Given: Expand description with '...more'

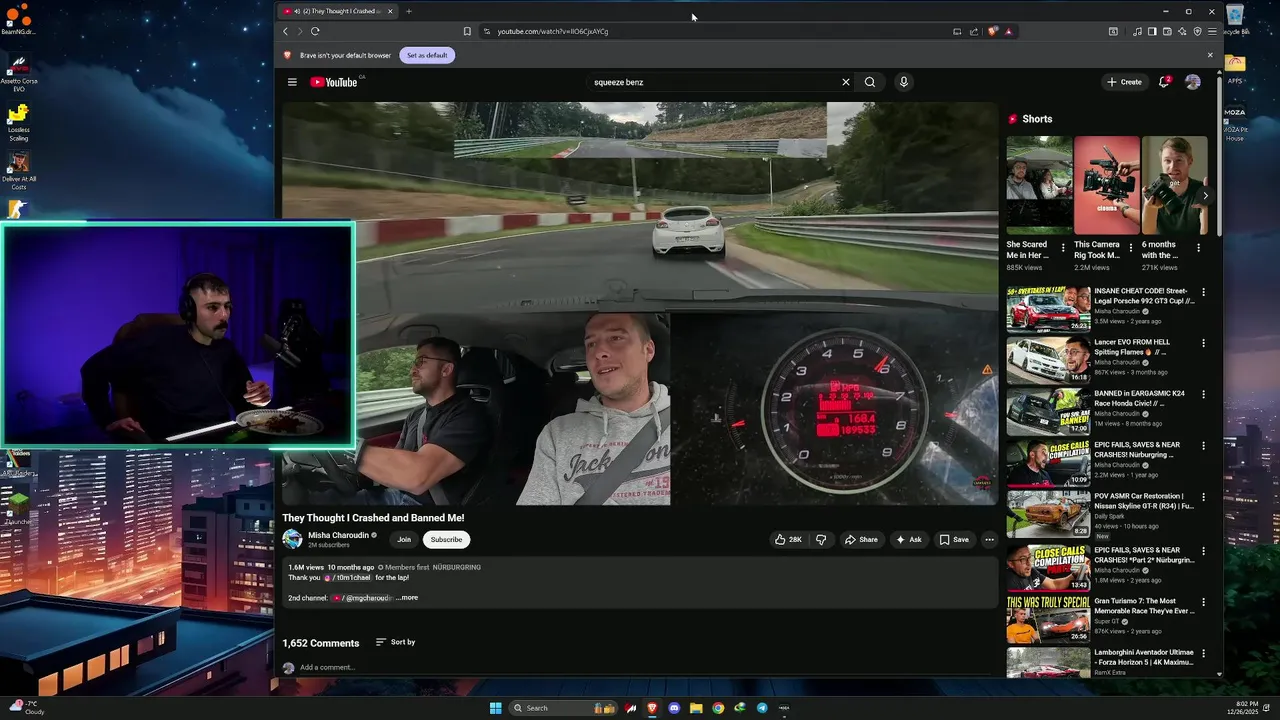Looking at the screenshot, I should pyautogui.click(x=407, y=598).
